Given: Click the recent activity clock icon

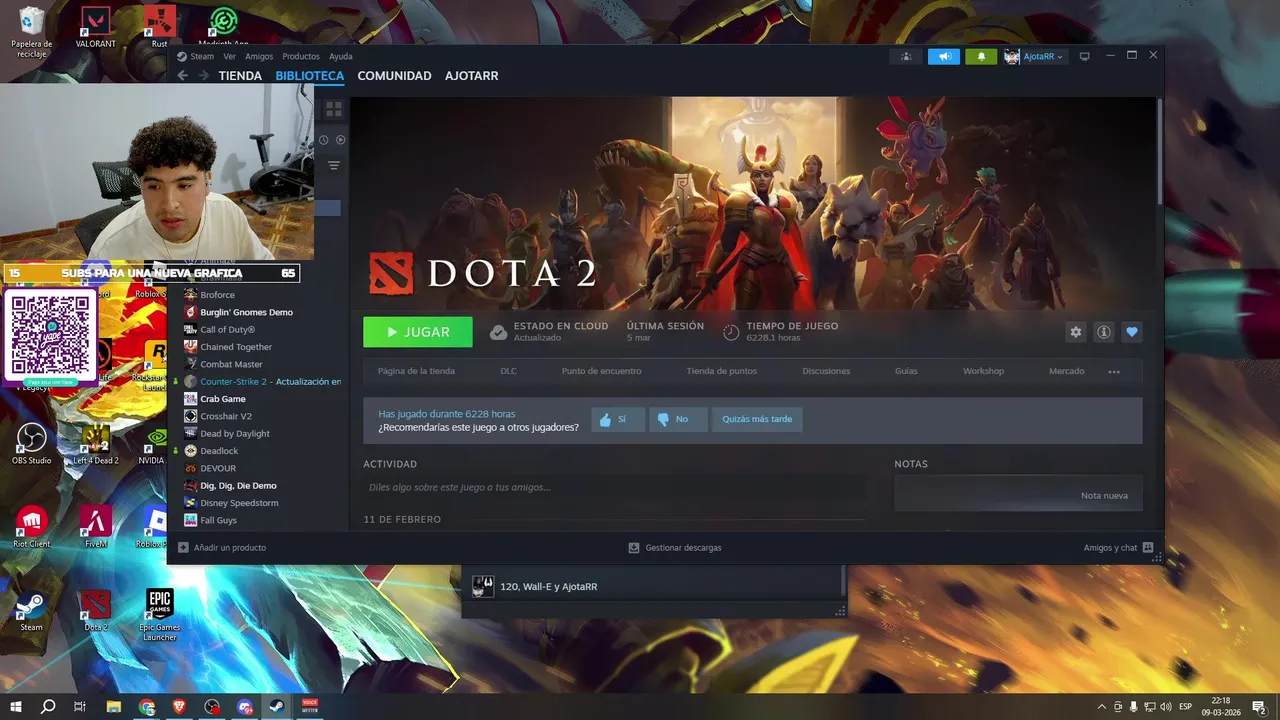Looking at the screenshot, I should click(324, 140).
